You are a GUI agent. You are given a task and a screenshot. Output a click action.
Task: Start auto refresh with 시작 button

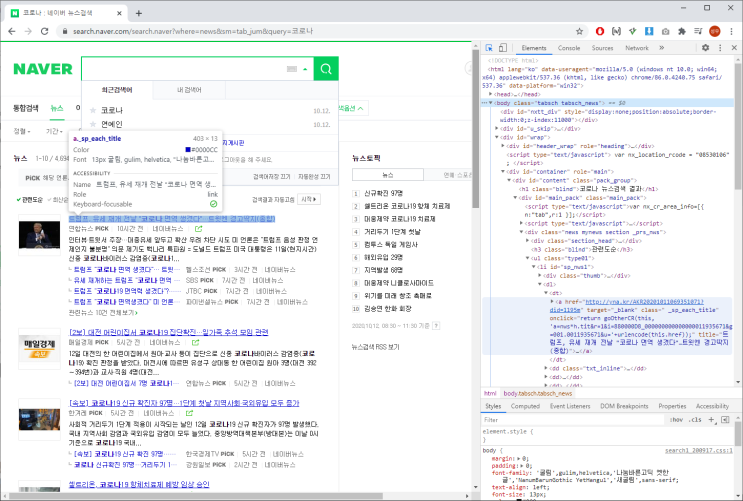[x=309, y=200]
